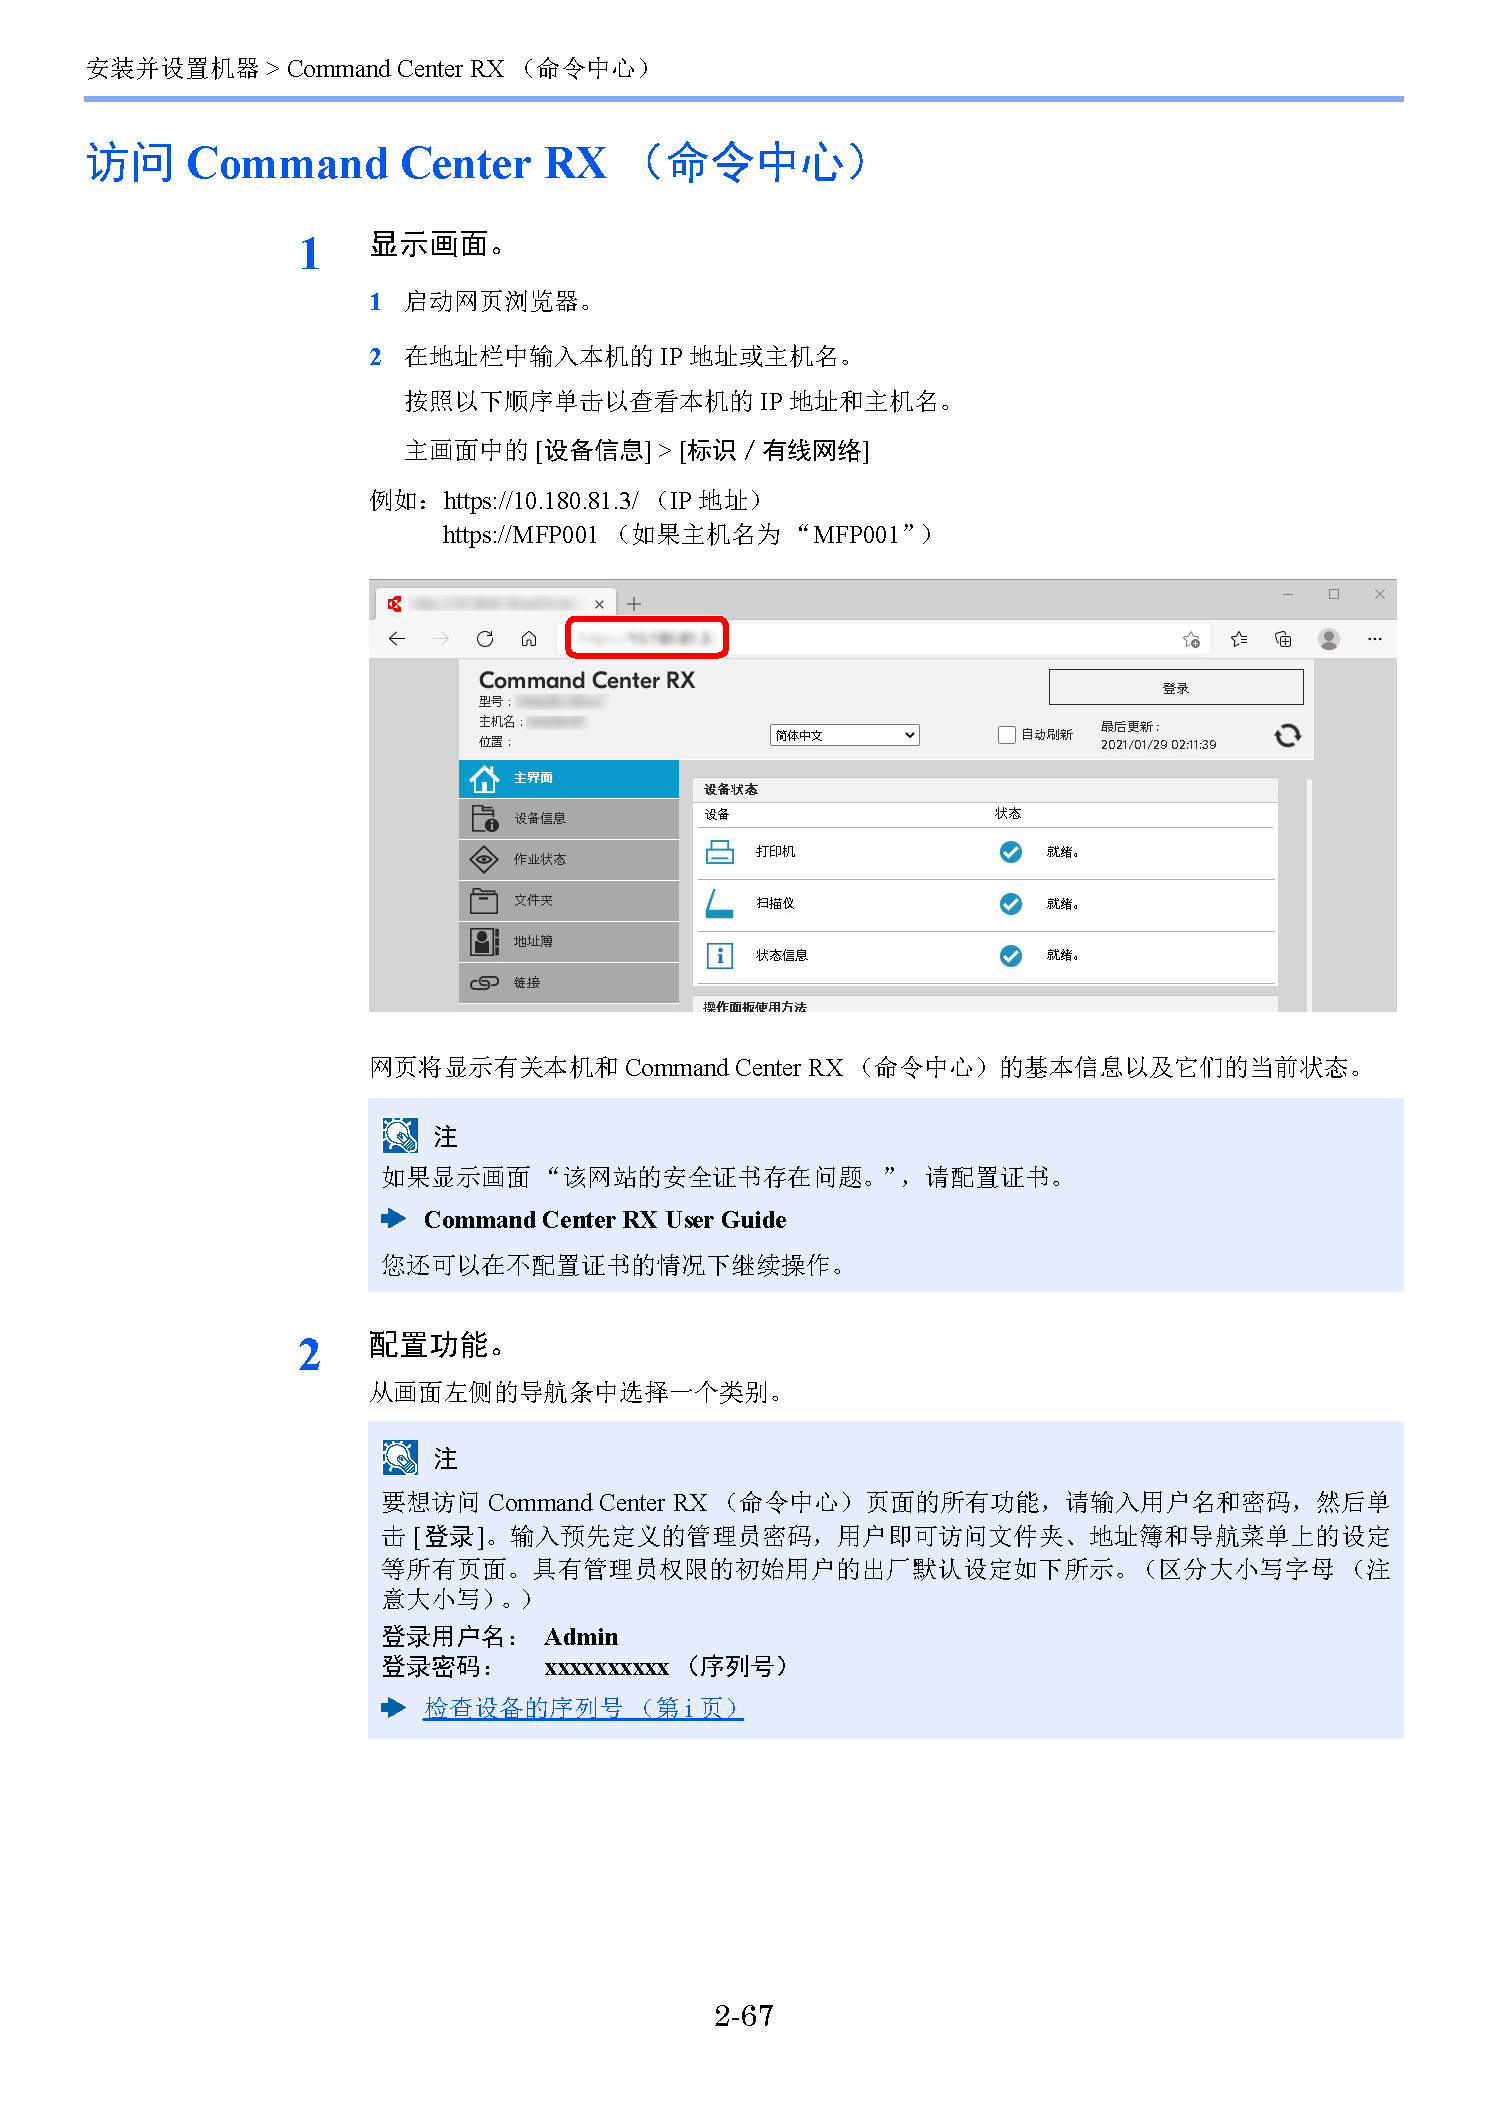1488x2105 pixels.
Task: Click the https://MFP001 example URL text
Action: [520, 535]
